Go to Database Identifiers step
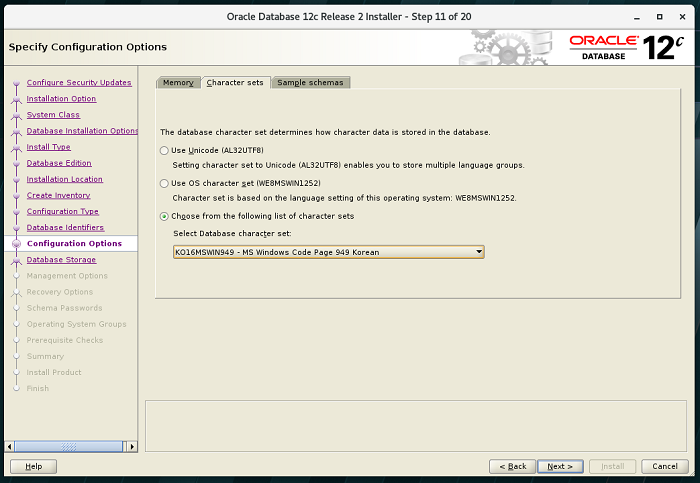 pos(65,227)
